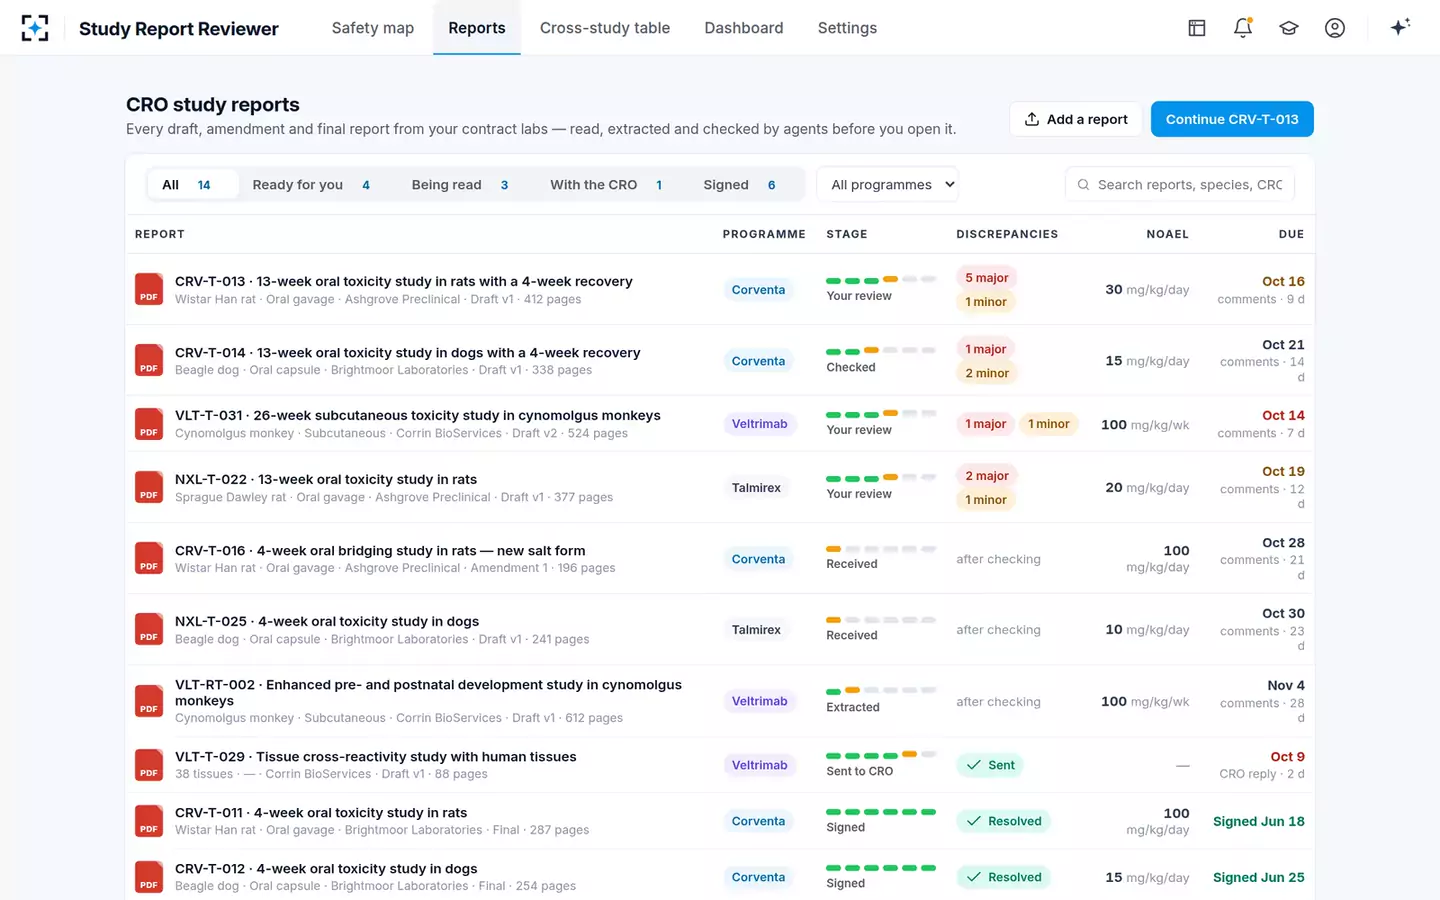Image resolution: width=1440 pixels, height=900 pixels.
Task: Click the Sent status badge for VLT-T-029
Action: tap(990, 765)
